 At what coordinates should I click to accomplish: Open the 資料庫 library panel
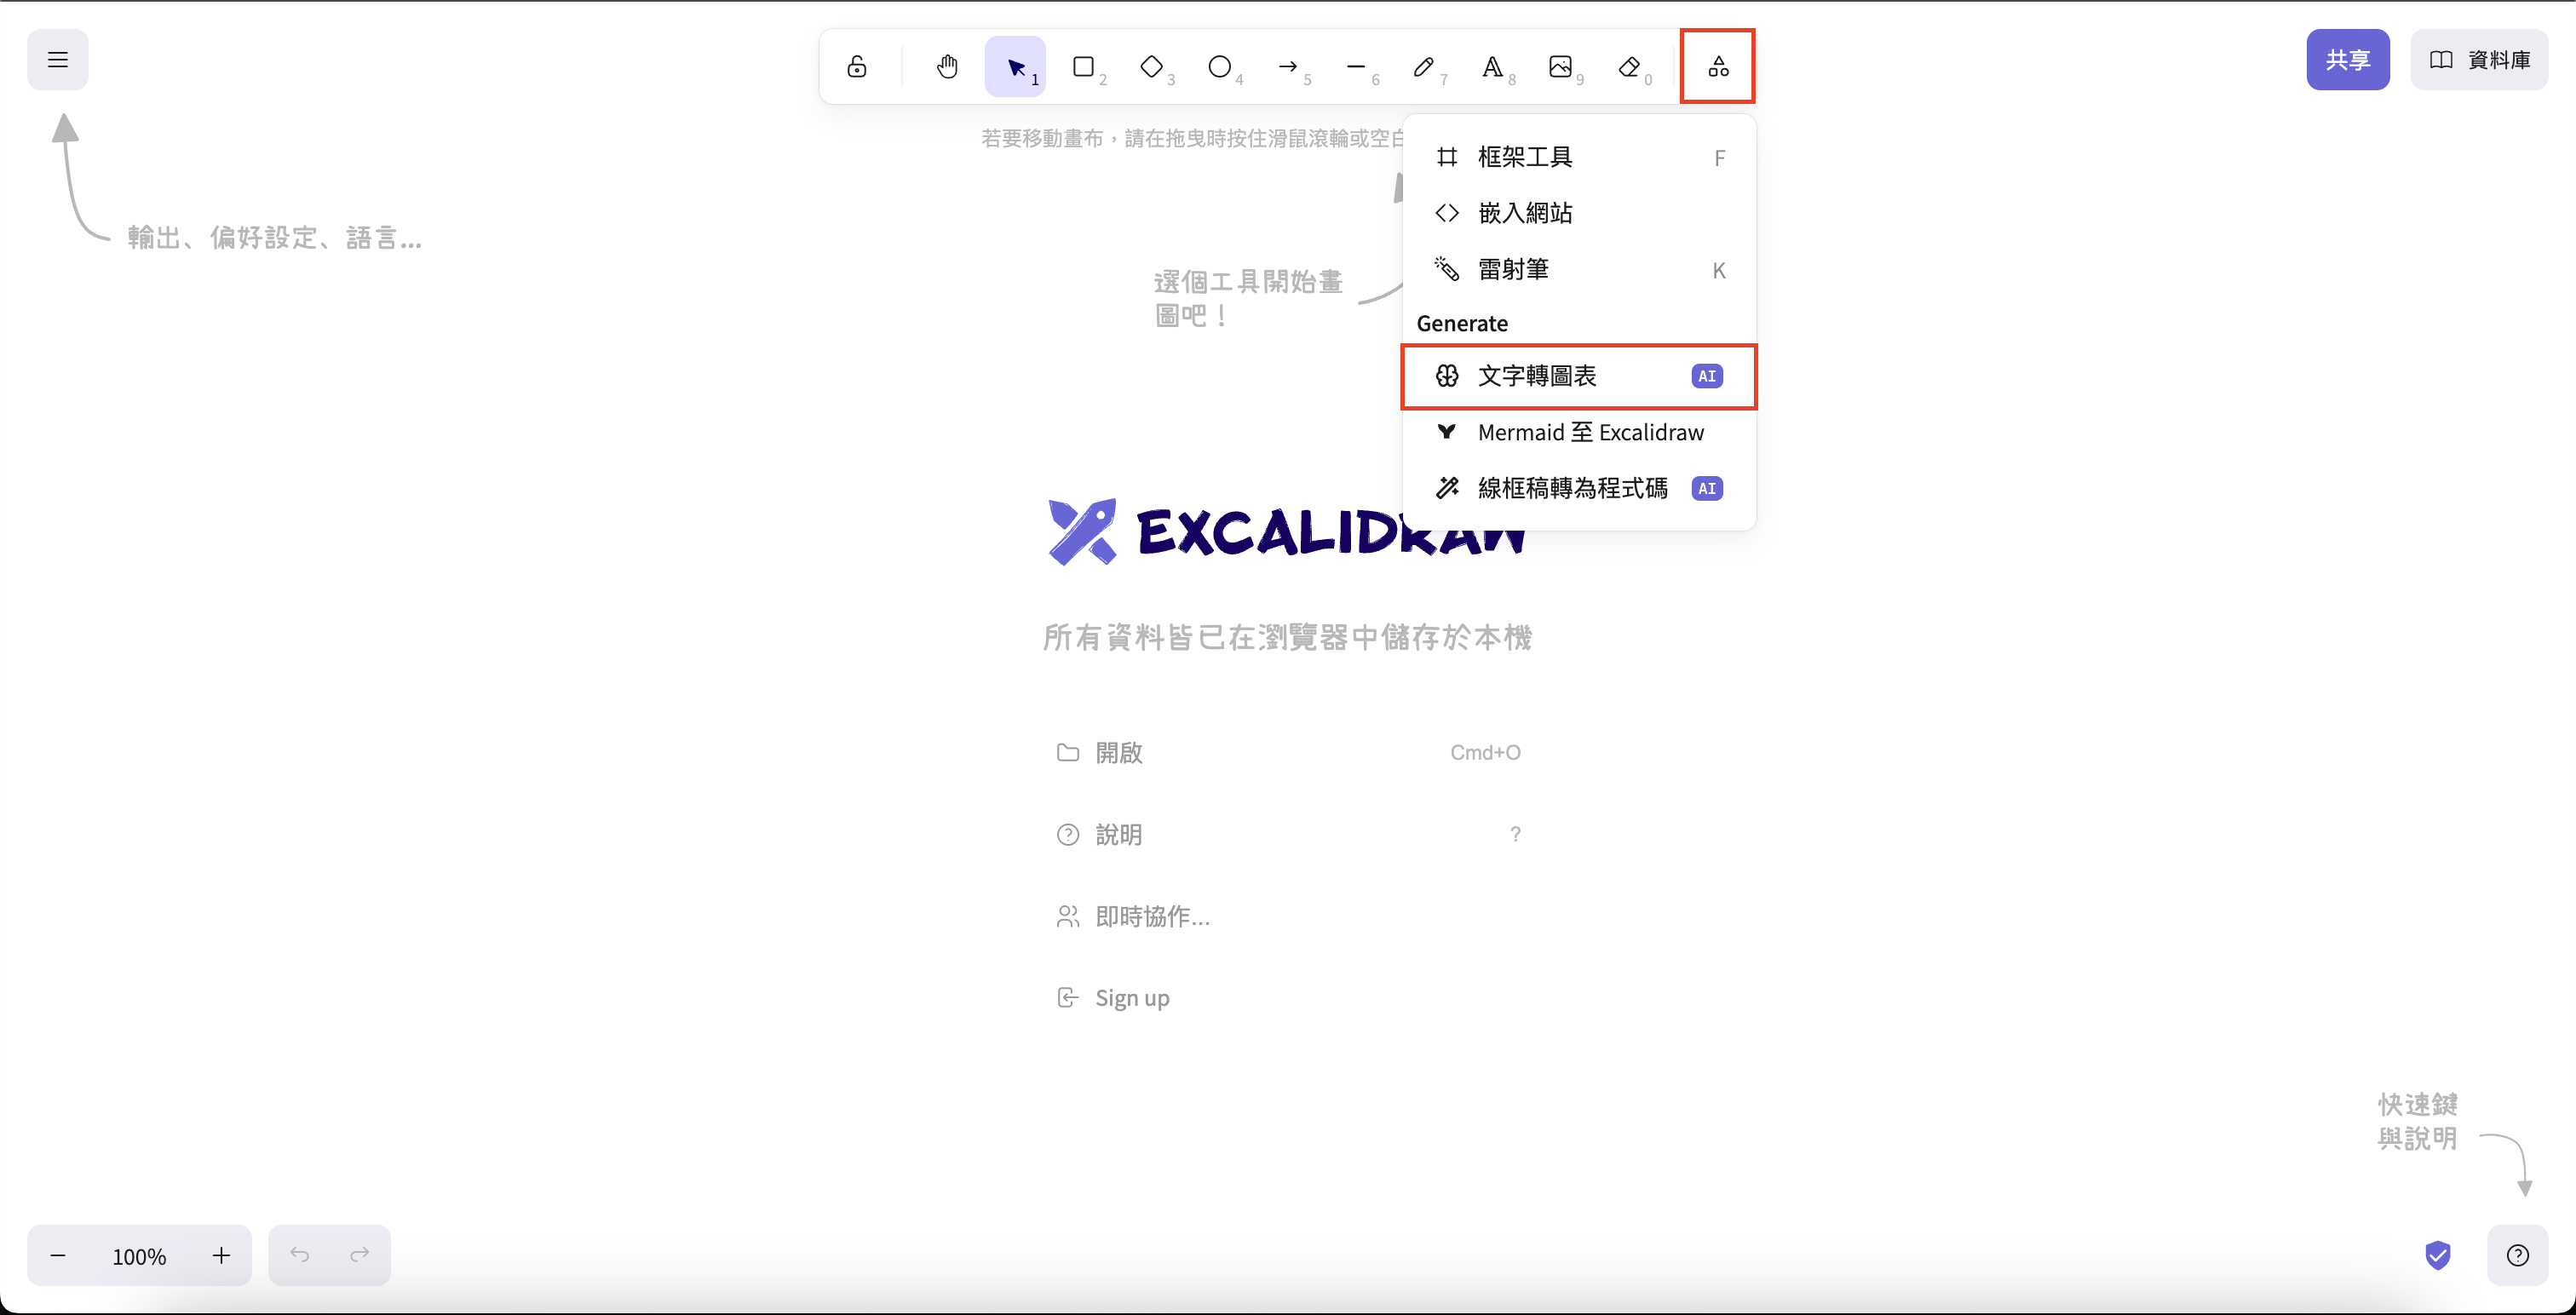pyautogui.click(x=2479, y=60)
